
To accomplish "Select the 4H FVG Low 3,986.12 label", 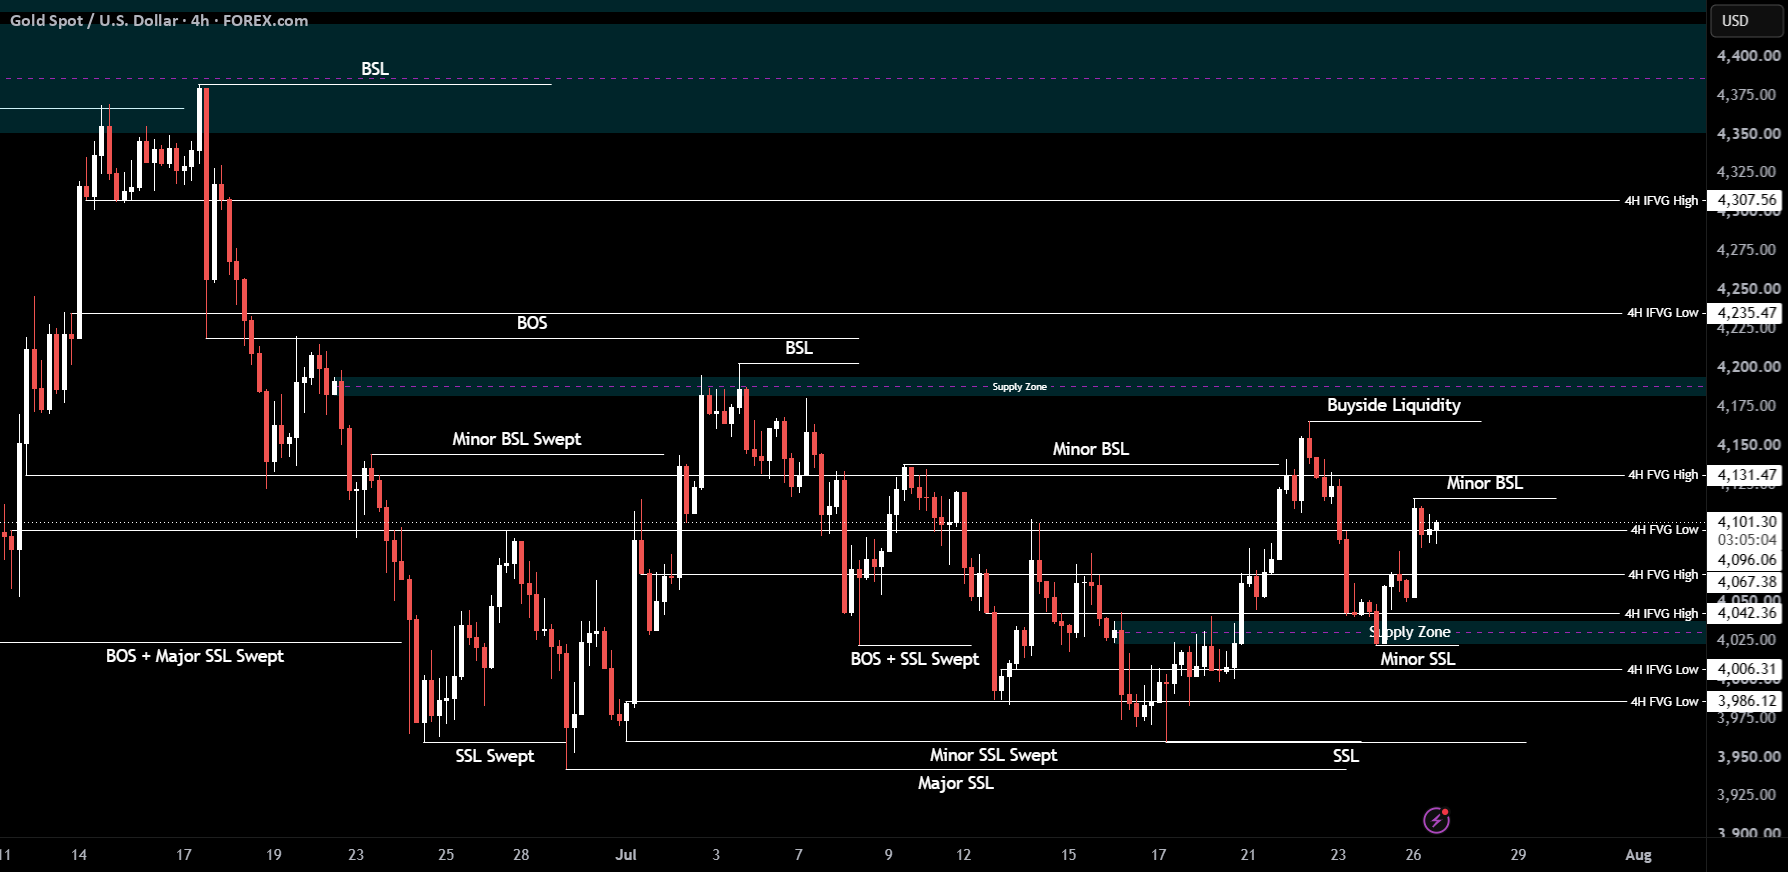I will (x=1746, y=701).
